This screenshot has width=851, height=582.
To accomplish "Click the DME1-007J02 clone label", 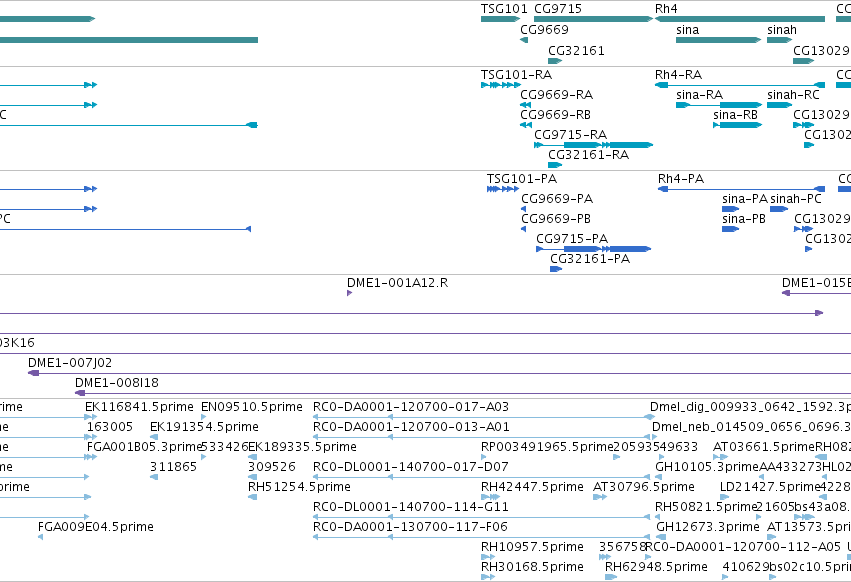I will pos(70,363).
